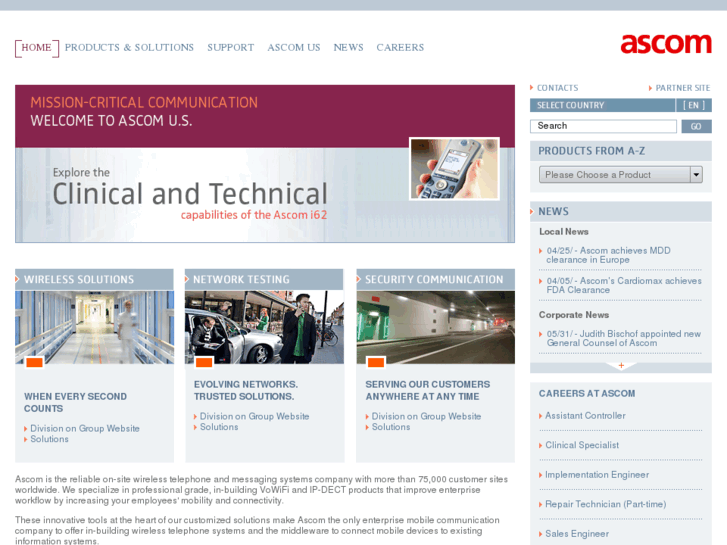Open Wireless Solutions Division on Group Website
The height and width of the screenshot is (545, 727).
[x=85, y=429]
